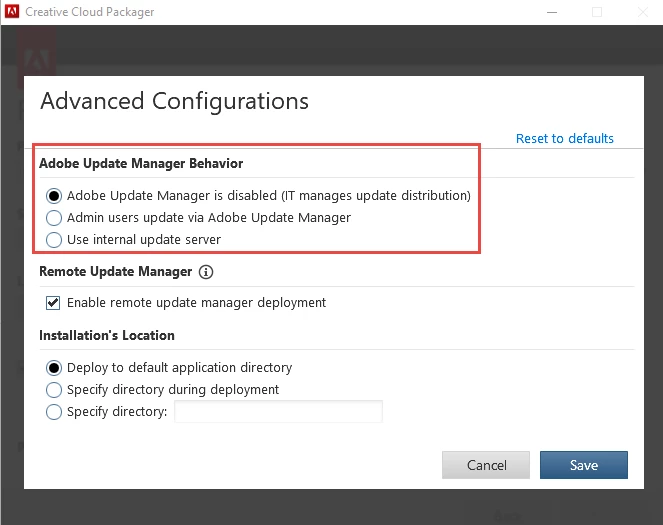Viewport: 663px width, 525px height.
Task: Select Adobe Update Manager is disabled option
Action: (x=54, y=196)
